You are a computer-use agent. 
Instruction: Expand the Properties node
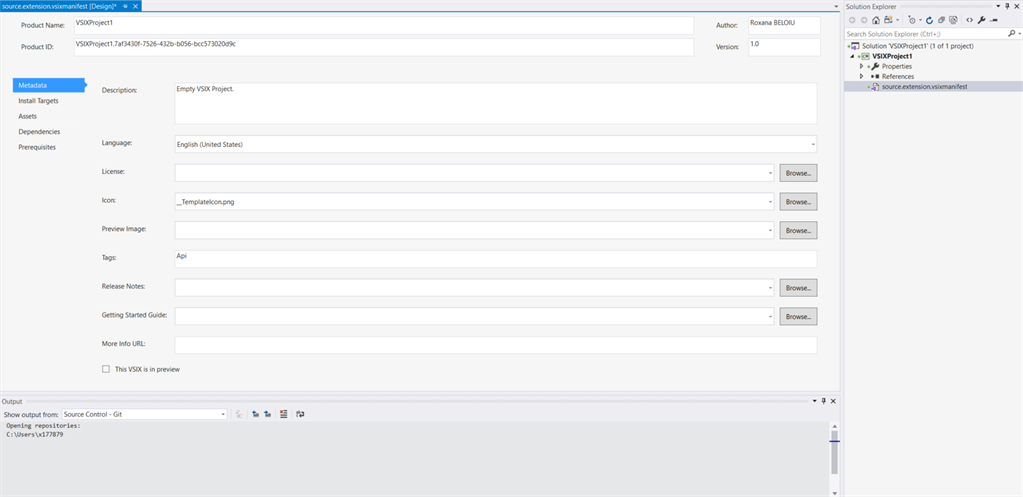pos(861,67)
